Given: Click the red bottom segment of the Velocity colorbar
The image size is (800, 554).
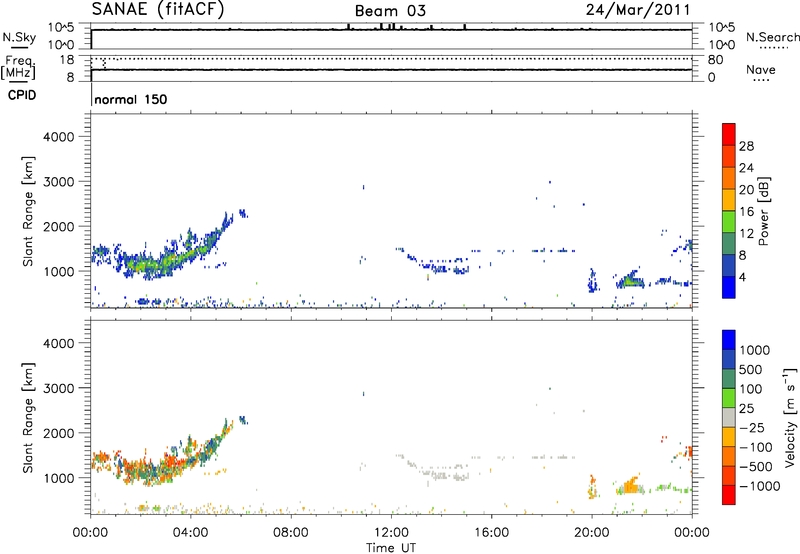Looking at the screenshot, I should tap(729, 495).
